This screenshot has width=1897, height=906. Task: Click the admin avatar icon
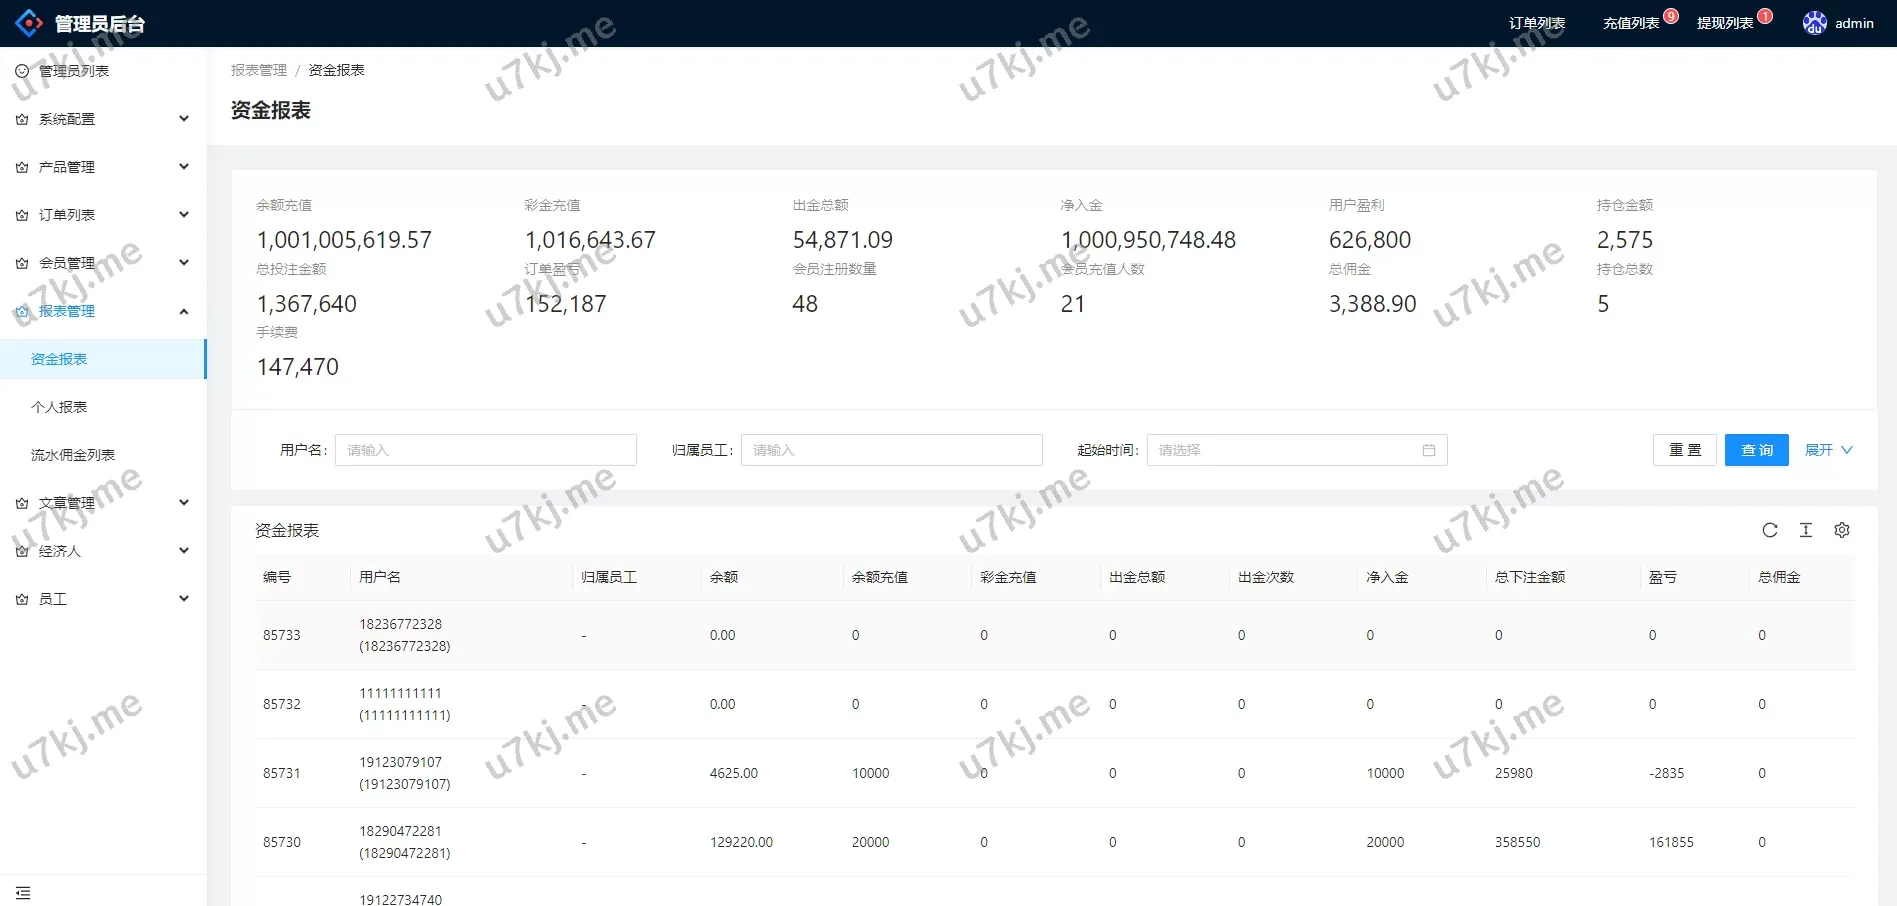tap(1814, 23)
